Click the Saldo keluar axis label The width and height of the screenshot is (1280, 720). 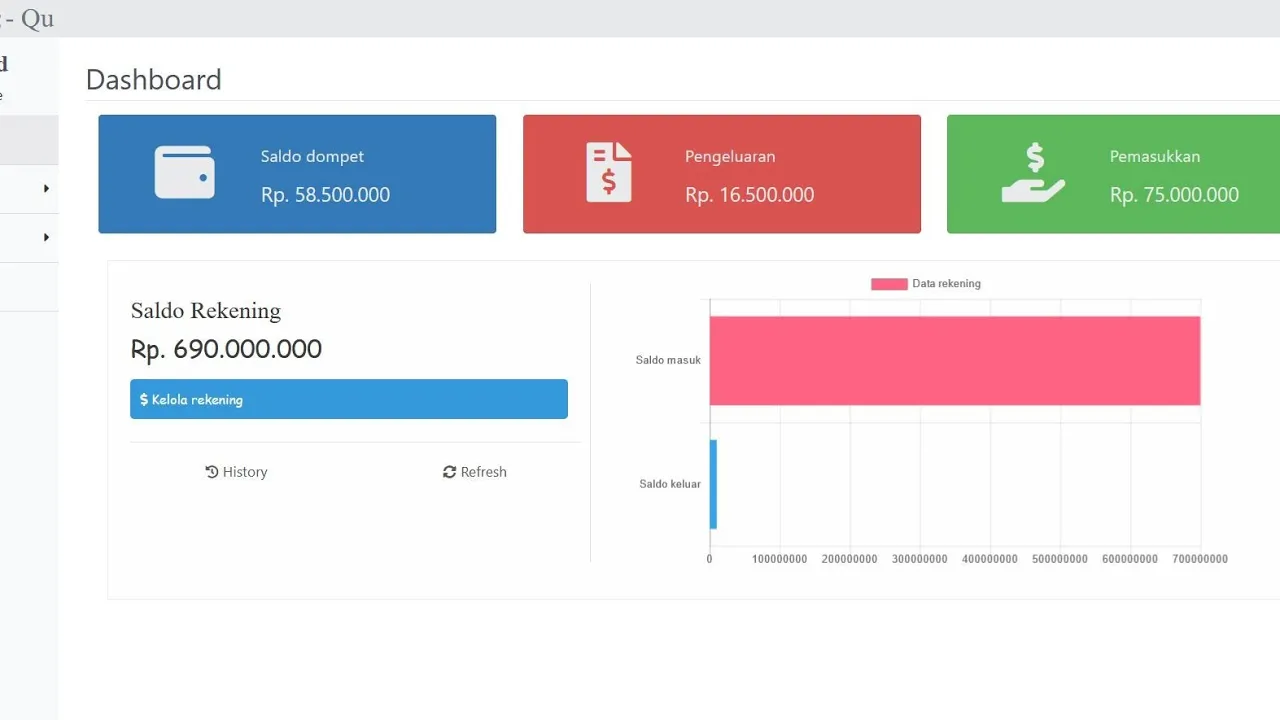[x=670, y=484]
